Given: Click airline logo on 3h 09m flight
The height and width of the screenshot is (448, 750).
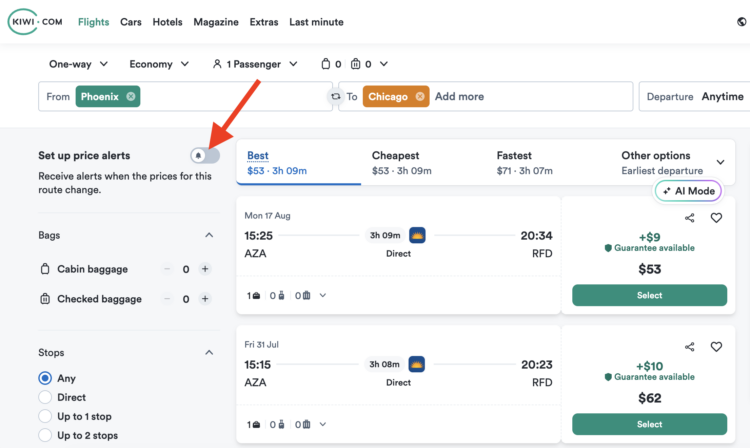Looking at the screenshot, I should click(417, 235).
